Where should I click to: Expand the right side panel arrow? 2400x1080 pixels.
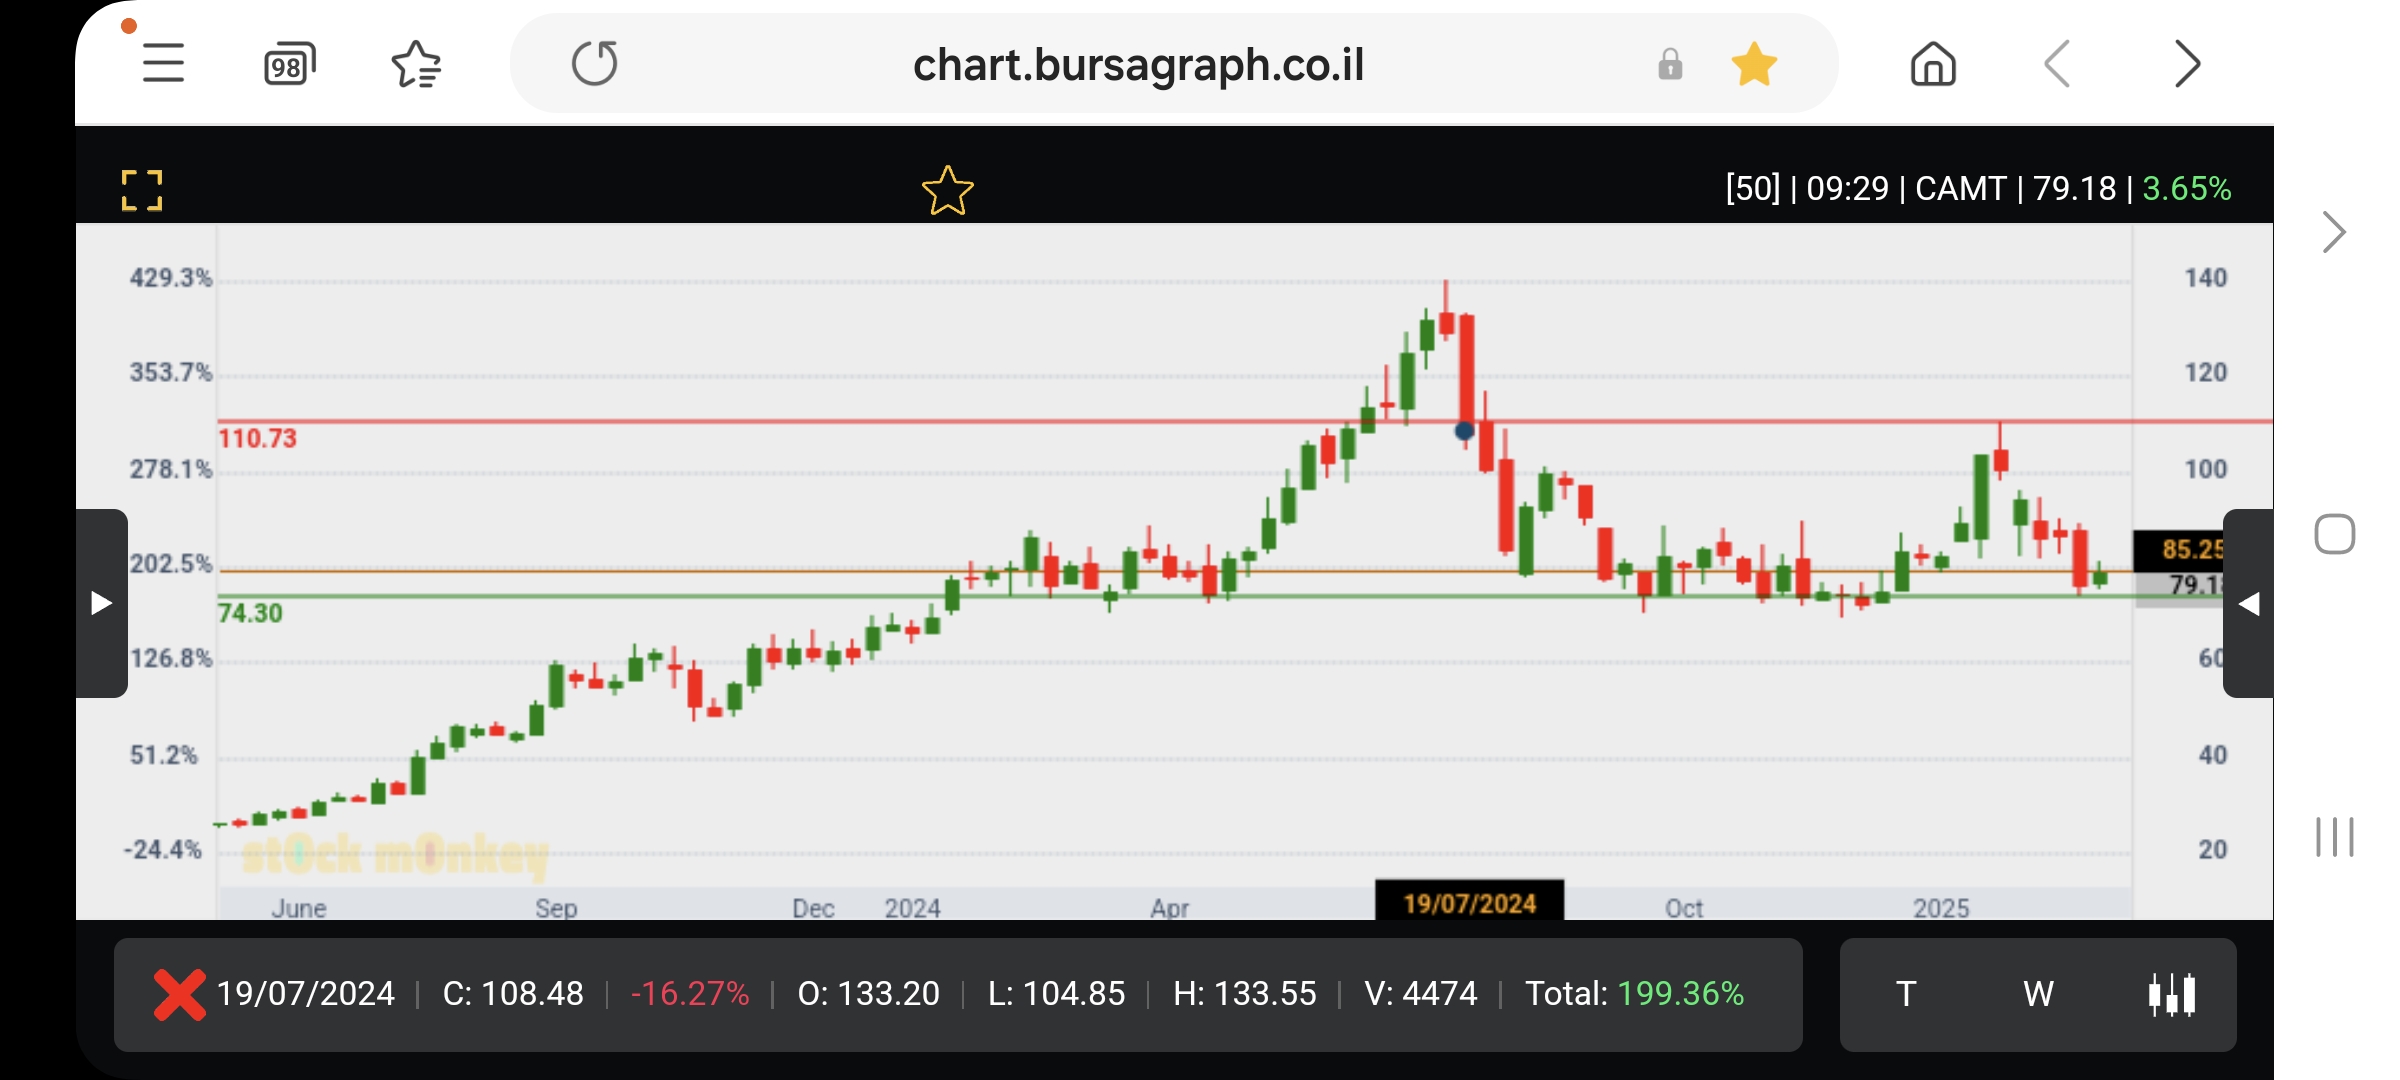click(x=2249, y=603)
